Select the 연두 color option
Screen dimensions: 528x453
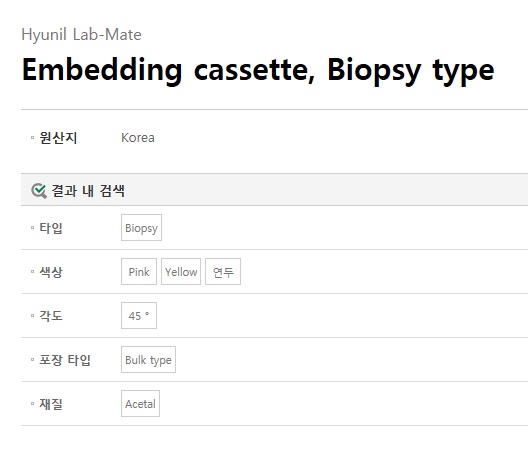[x=223, y=272]
